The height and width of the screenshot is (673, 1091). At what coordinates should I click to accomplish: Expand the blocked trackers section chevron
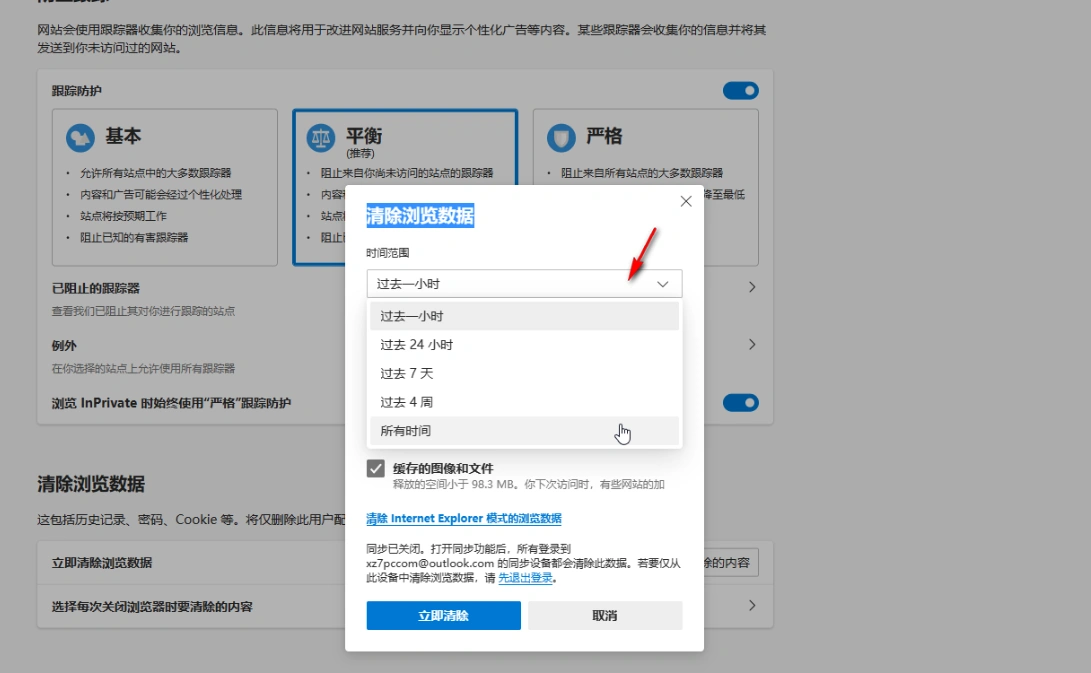(x=752, y=288)
